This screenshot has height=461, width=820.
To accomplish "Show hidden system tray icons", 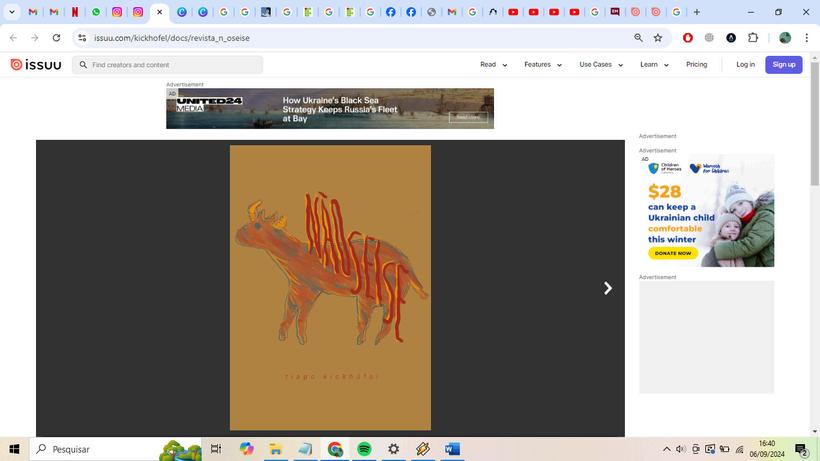I will [666, 449].
